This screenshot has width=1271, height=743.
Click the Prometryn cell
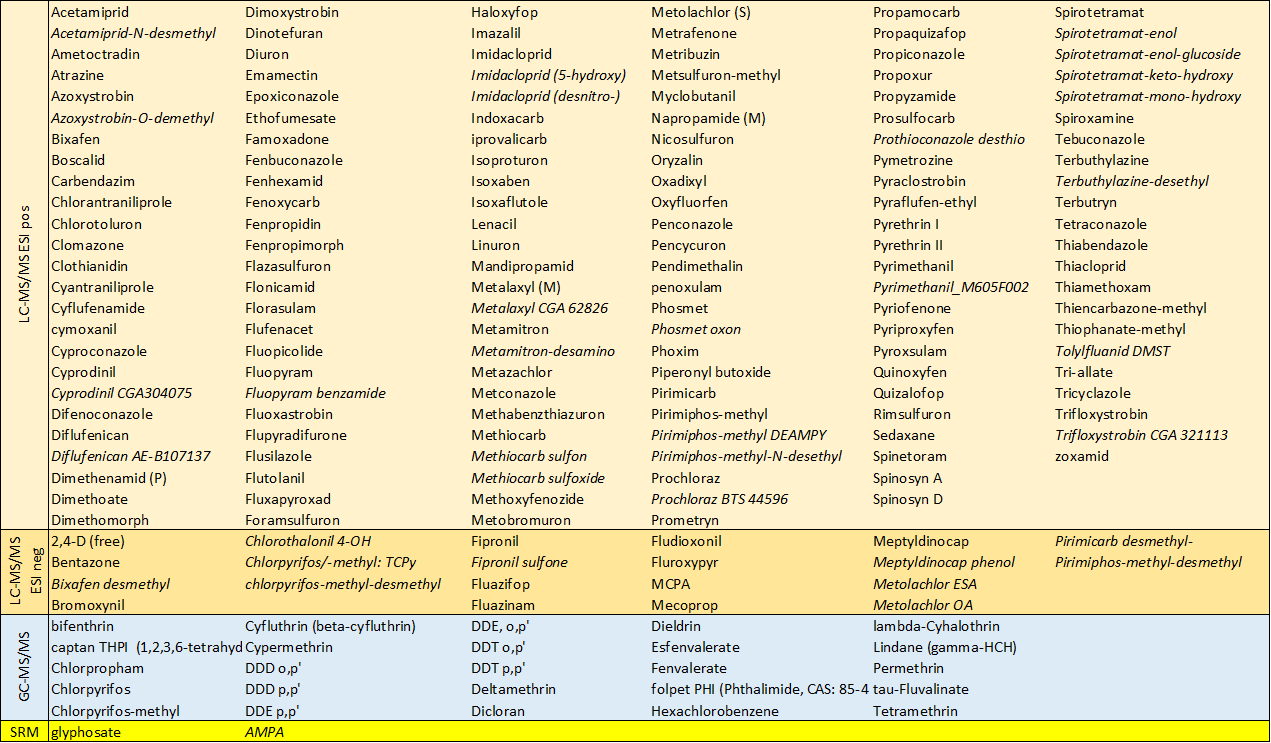(x=685, y=520)
